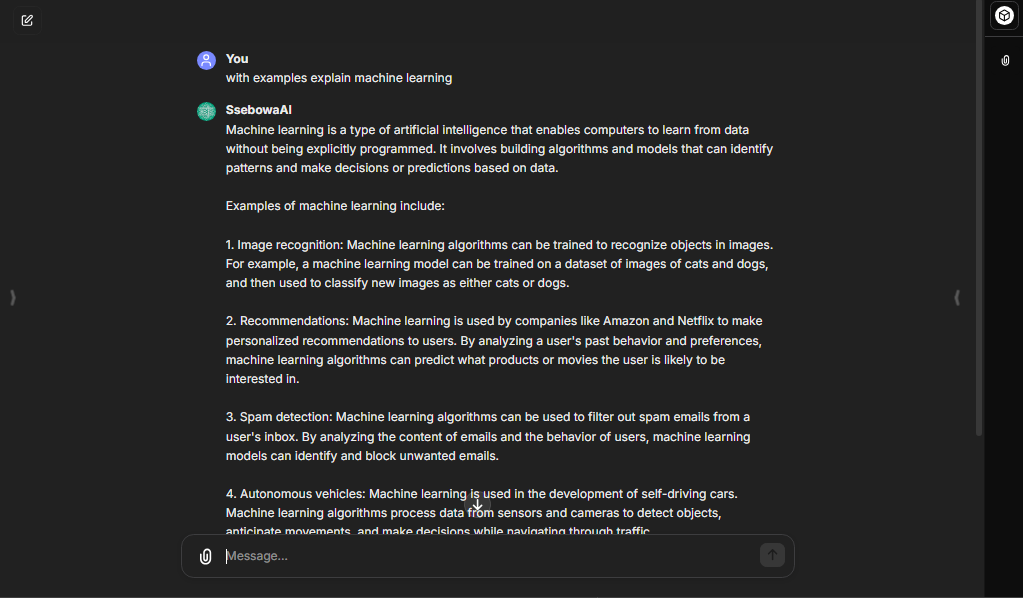Focus the Message input field
The width and height of the screenshot is (1023, 598).
point(490,556)
